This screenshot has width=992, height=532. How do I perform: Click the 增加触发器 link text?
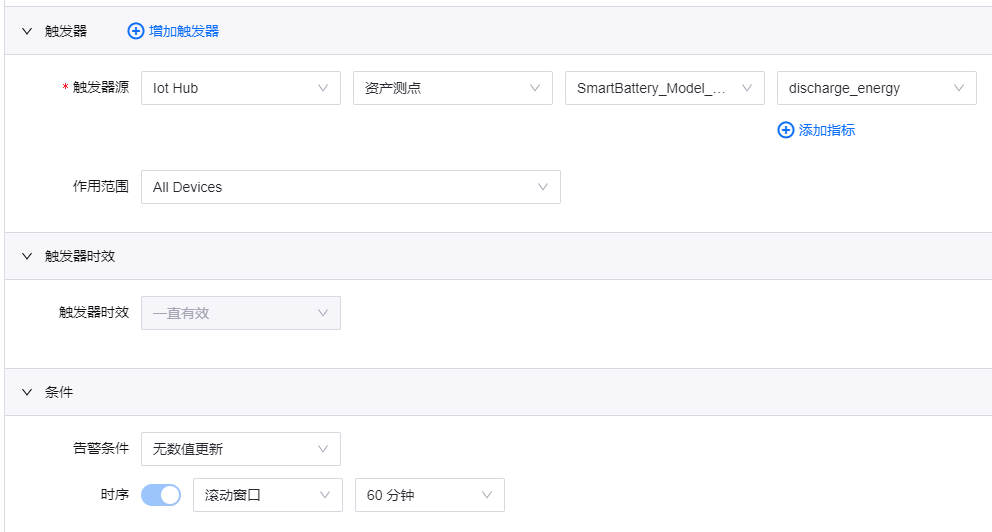[x=184, y=31]
